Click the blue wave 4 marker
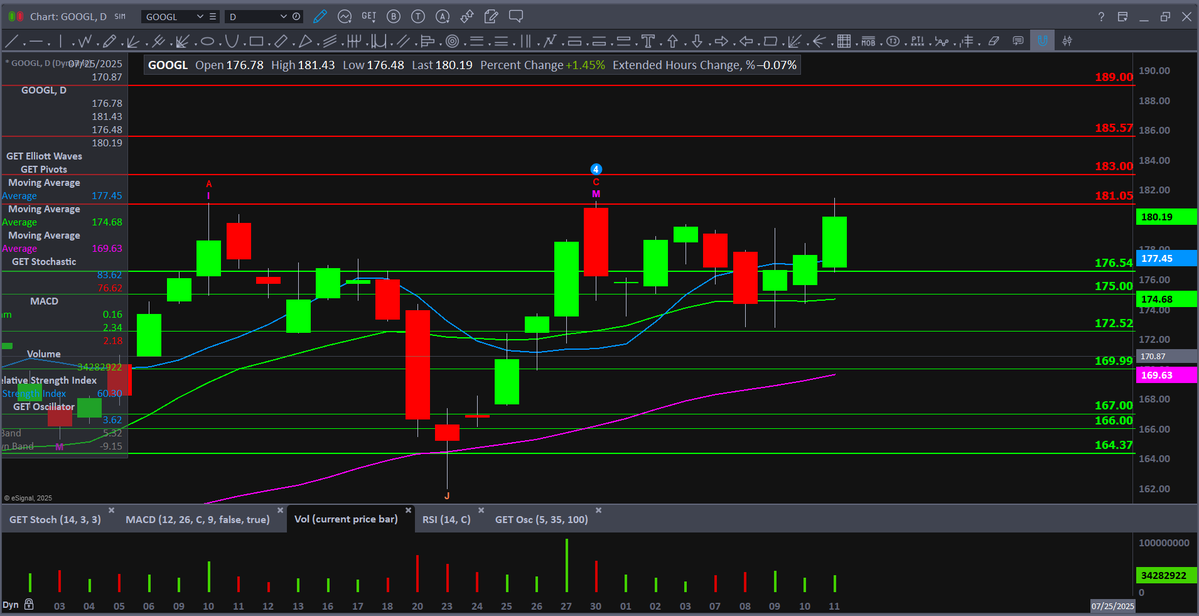Viewport: 1199px width, 616px height. (596, 169)
